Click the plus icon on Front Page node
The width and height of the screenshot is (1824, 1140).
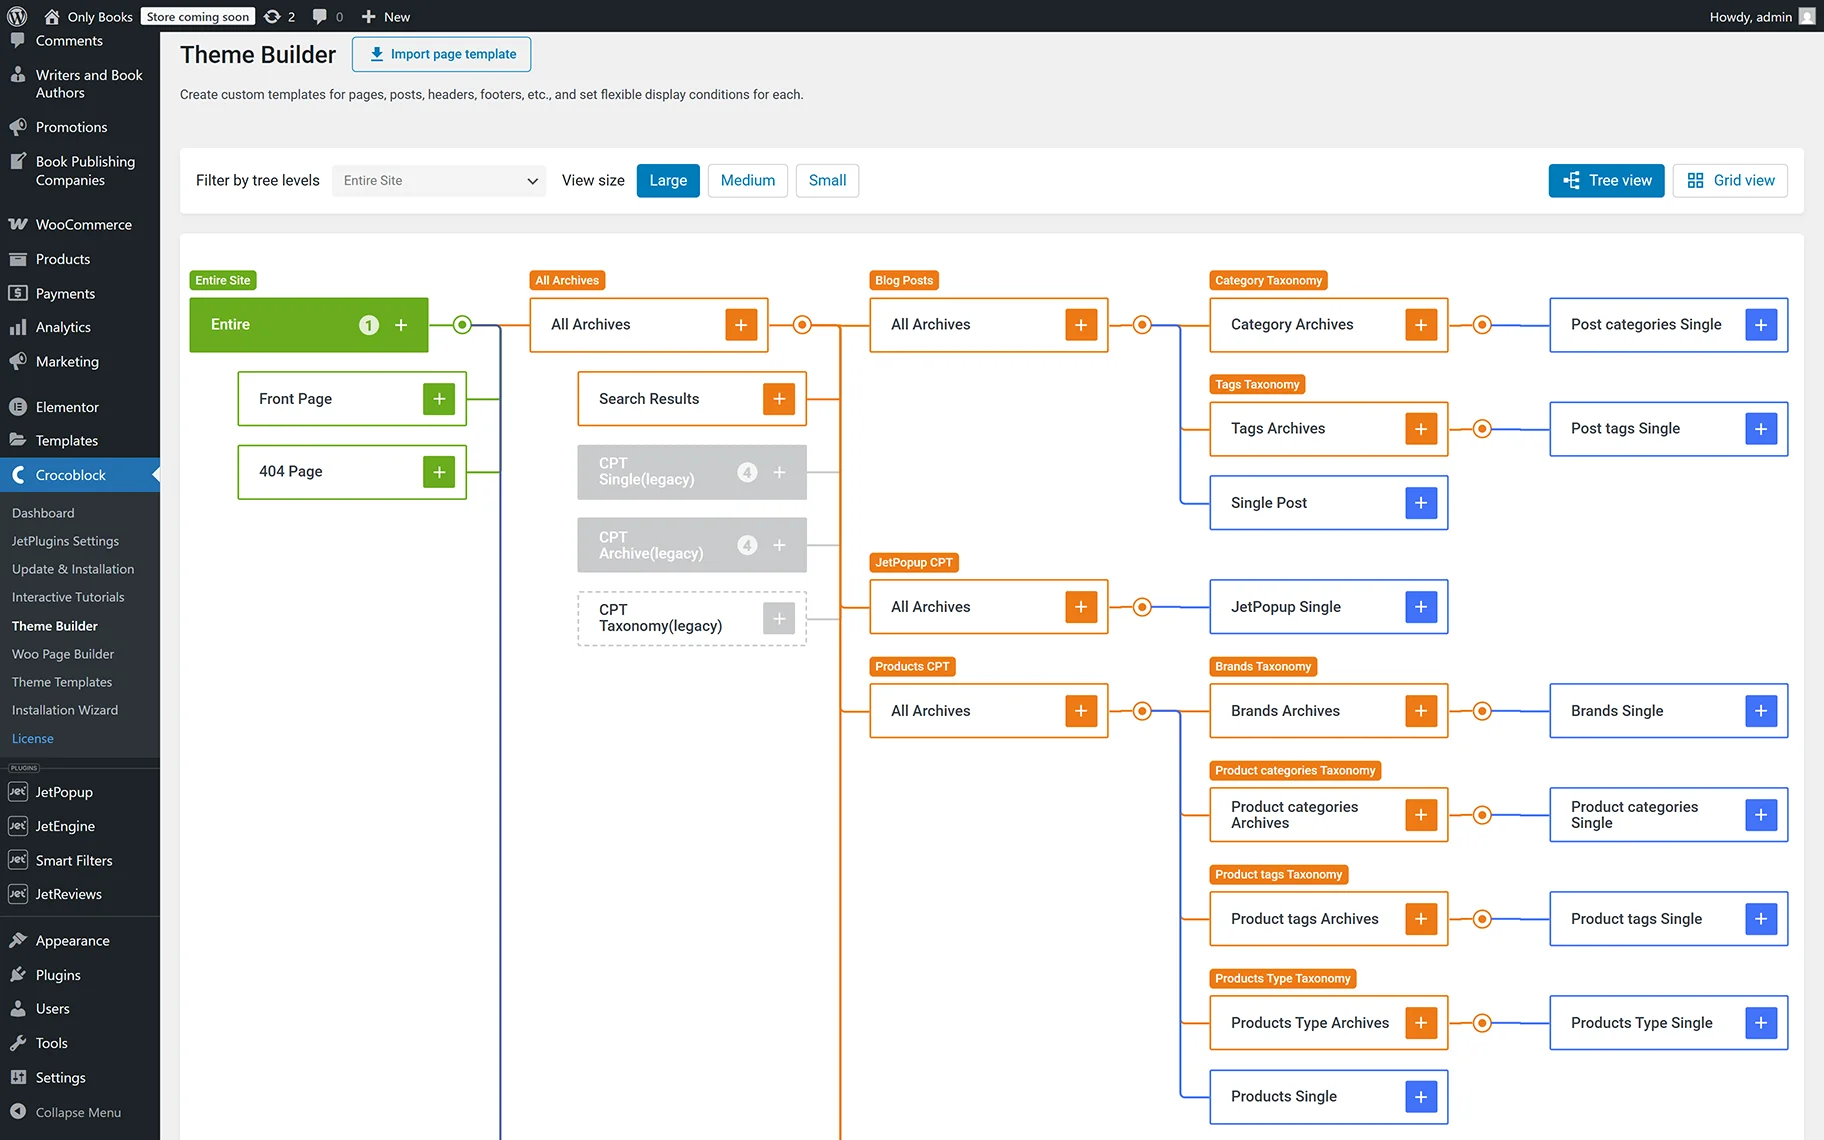pos(439,399)
